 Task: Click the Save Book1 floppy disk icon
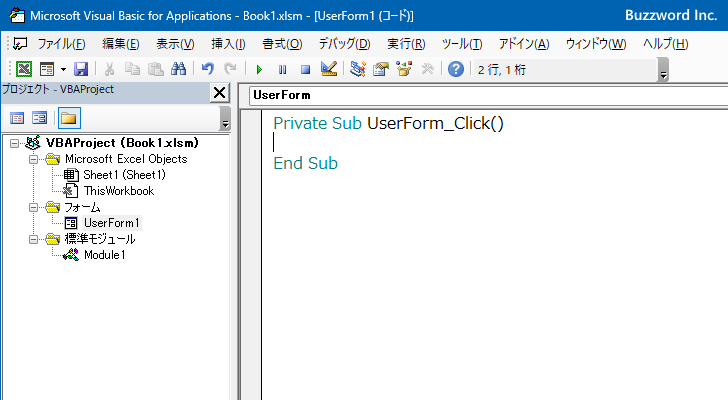pos(81,69)
